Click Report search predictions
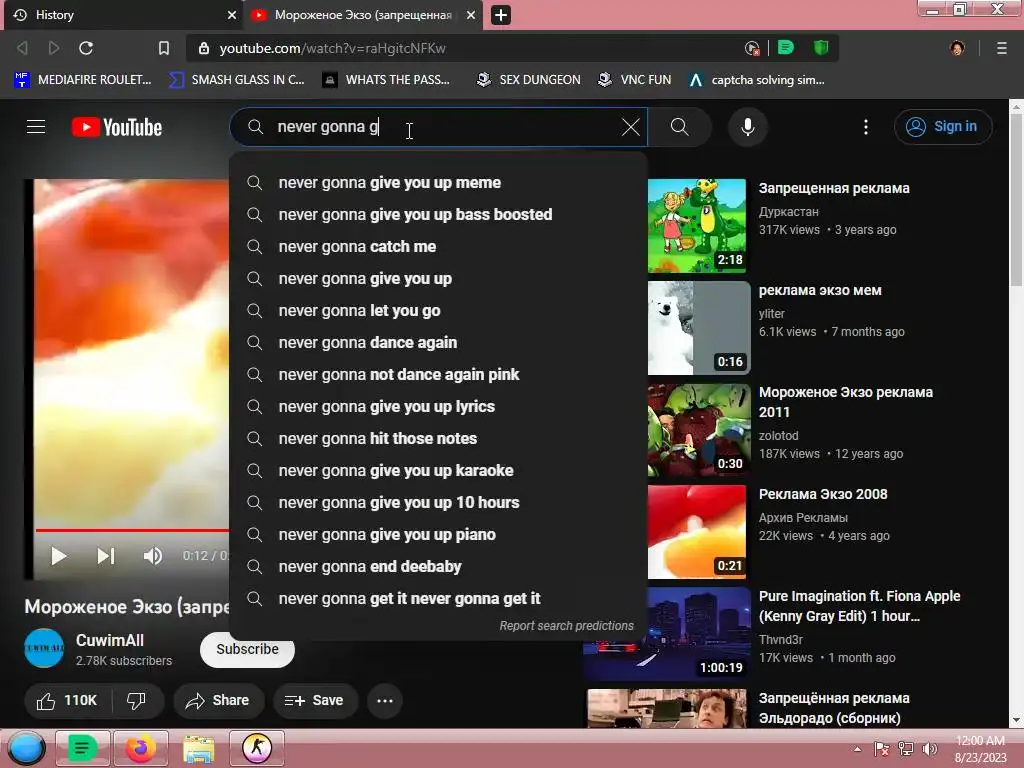The width and height of the screenshot is (1024, 768). coord(566,626)
